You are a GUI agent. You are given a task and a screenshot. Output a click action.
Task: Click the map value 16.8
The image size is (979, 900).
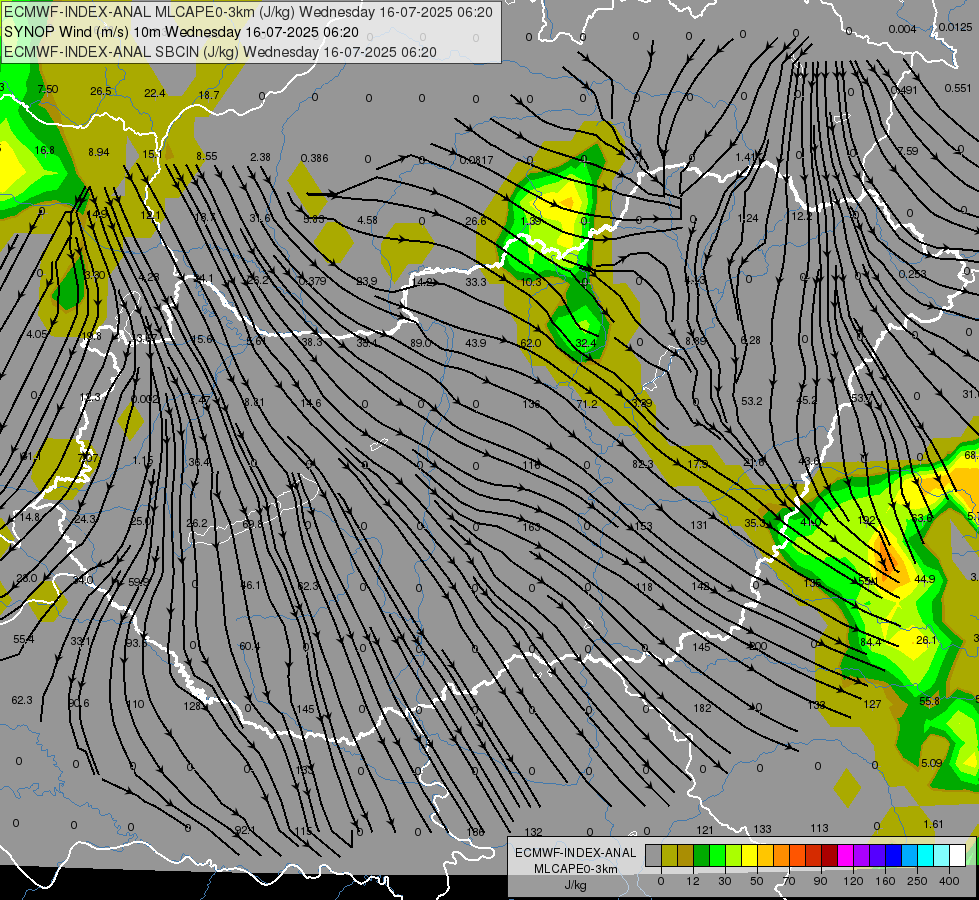[x=45, y=150]
